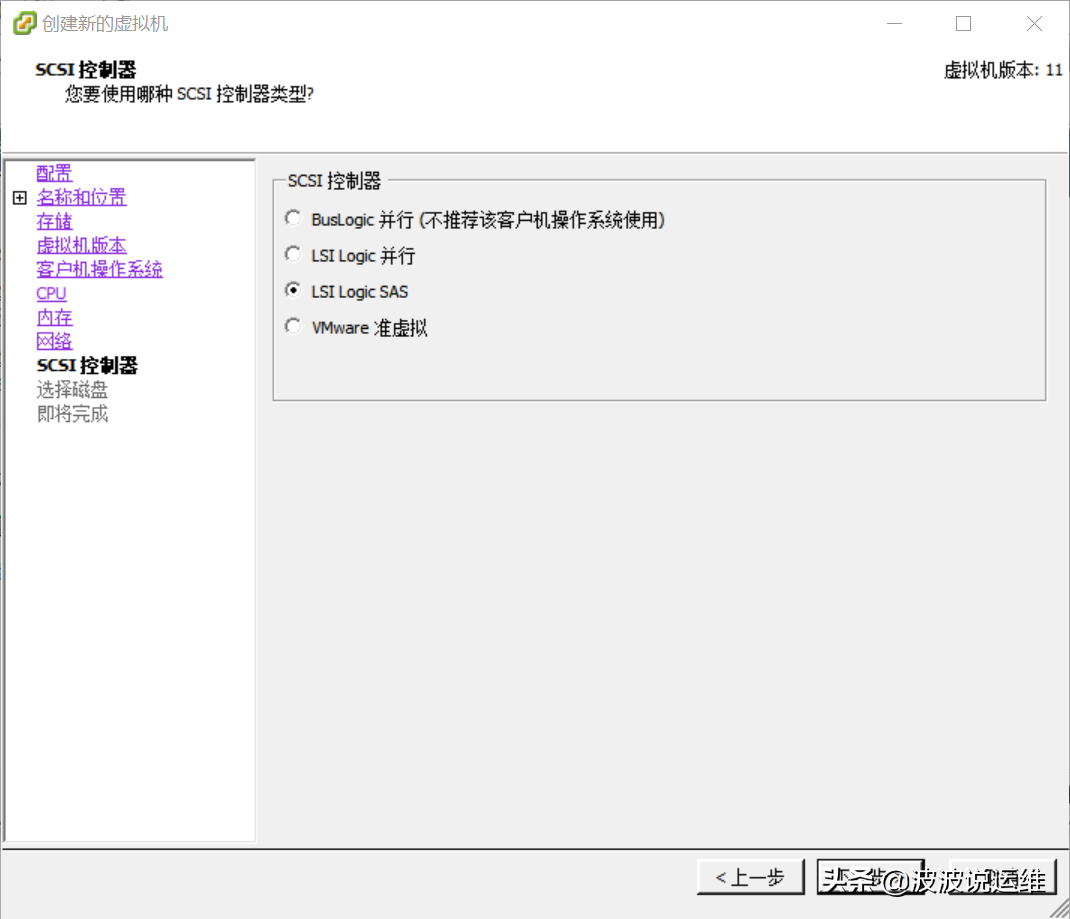1070x919 pixels.
Task: Click the SCSI 控制器 heading text
Action: [86, 70]
